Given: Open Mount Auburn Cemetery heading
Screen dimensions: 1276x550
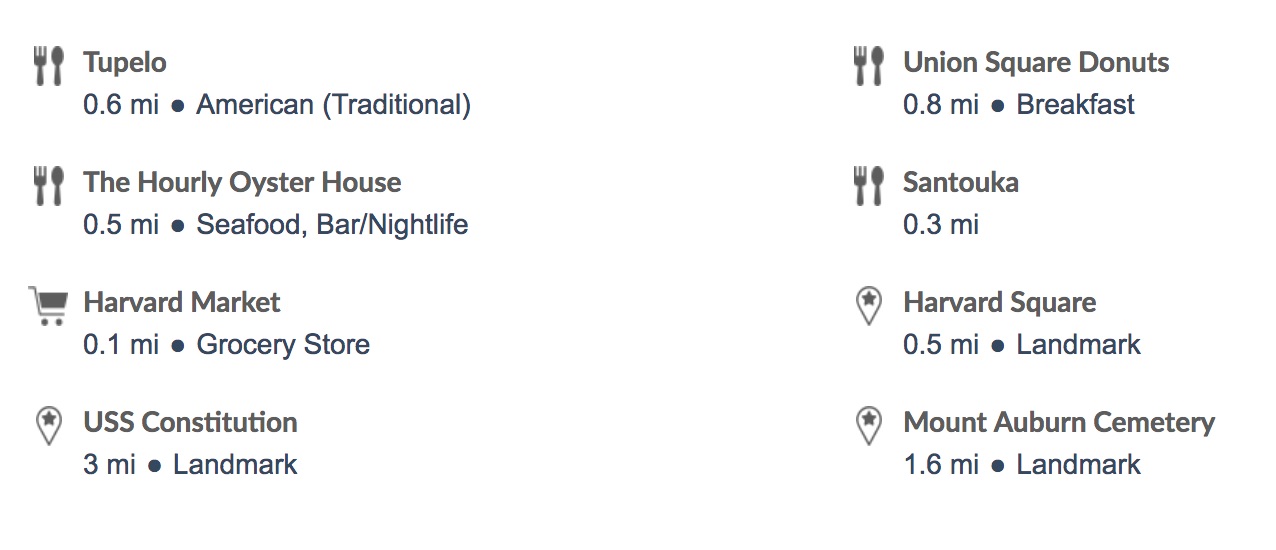Looking at the screenshot, I should click(x=1059, y=423).
